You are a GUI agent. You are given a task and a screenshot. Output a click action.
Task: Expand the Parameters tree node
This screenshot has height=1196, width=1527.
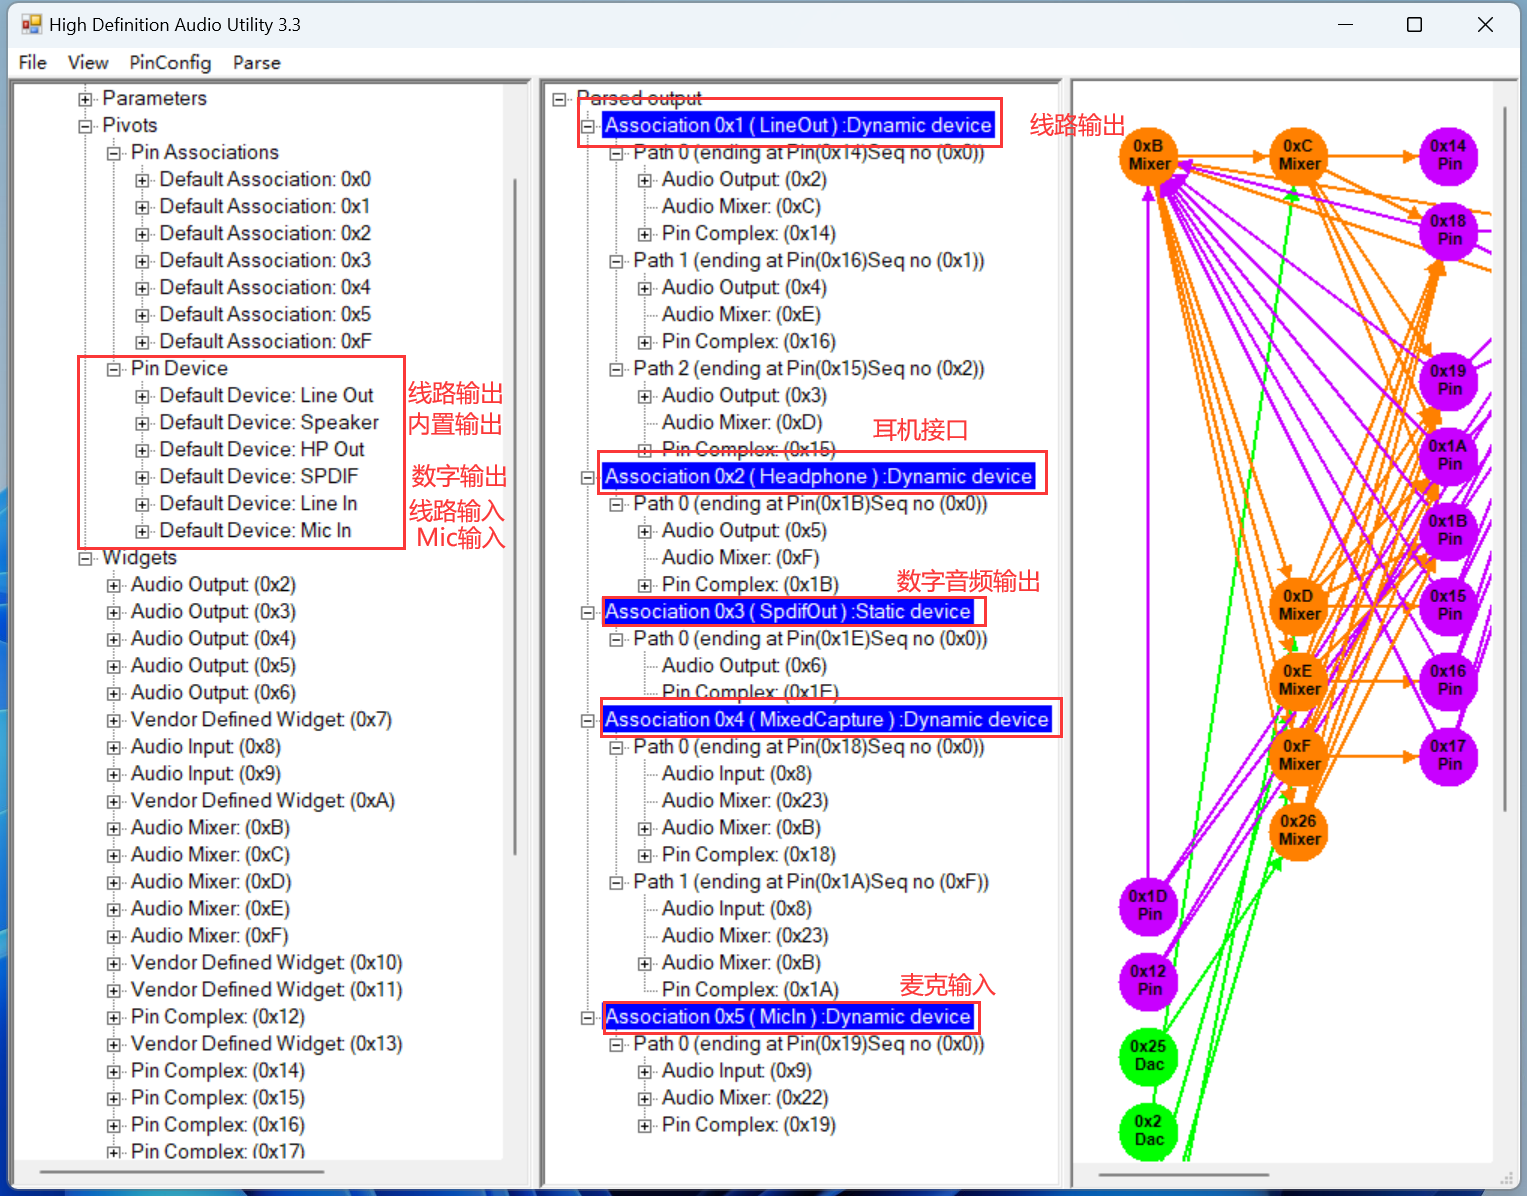click(x=86, y=99)
